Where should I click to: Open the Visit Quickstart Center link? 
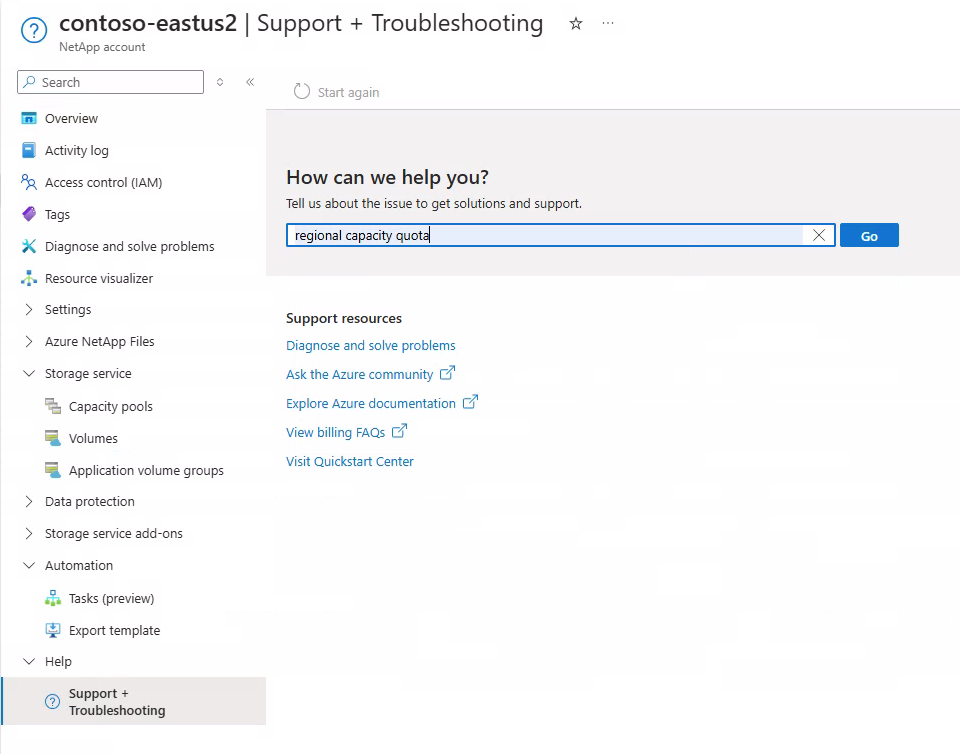click(349, 461)
